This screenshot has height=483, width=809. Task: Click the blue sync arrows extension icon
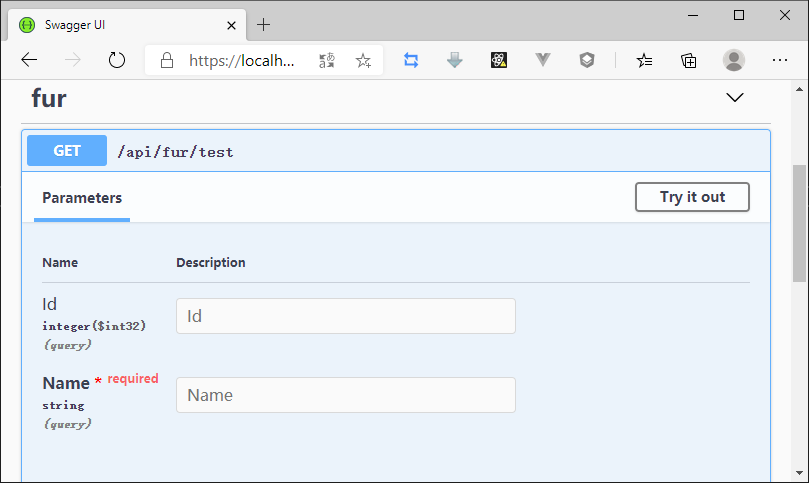click(x=411, y=60)
